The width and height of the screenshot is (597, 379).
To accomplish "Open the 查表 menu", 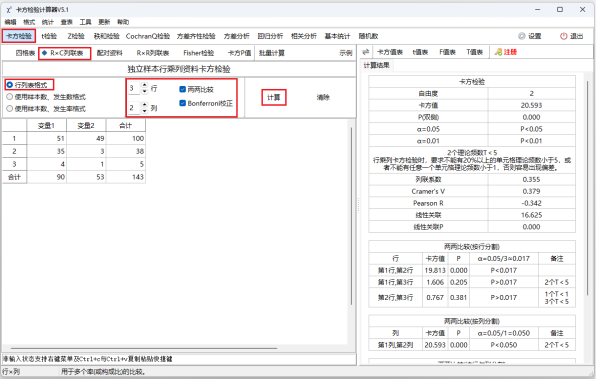I will [x=66, y=22].
